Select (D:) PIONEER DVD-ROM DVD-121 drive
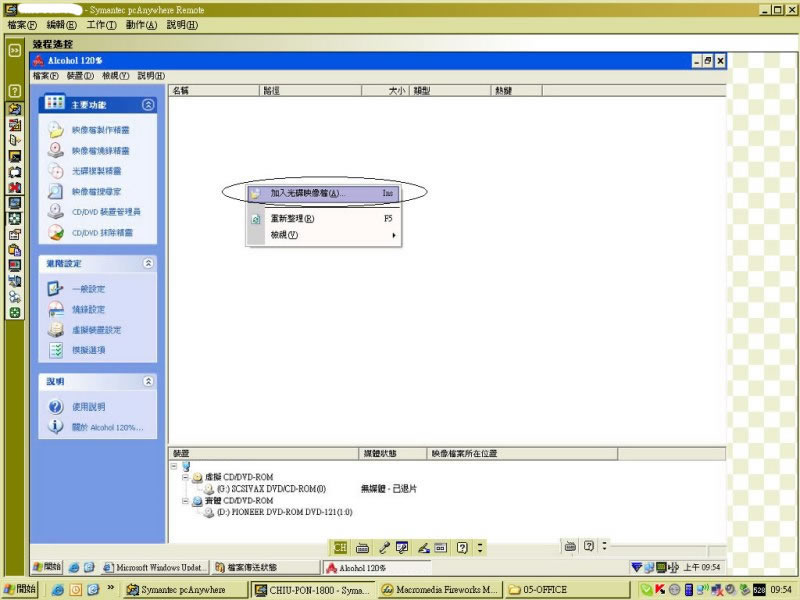 pos(285,512)
